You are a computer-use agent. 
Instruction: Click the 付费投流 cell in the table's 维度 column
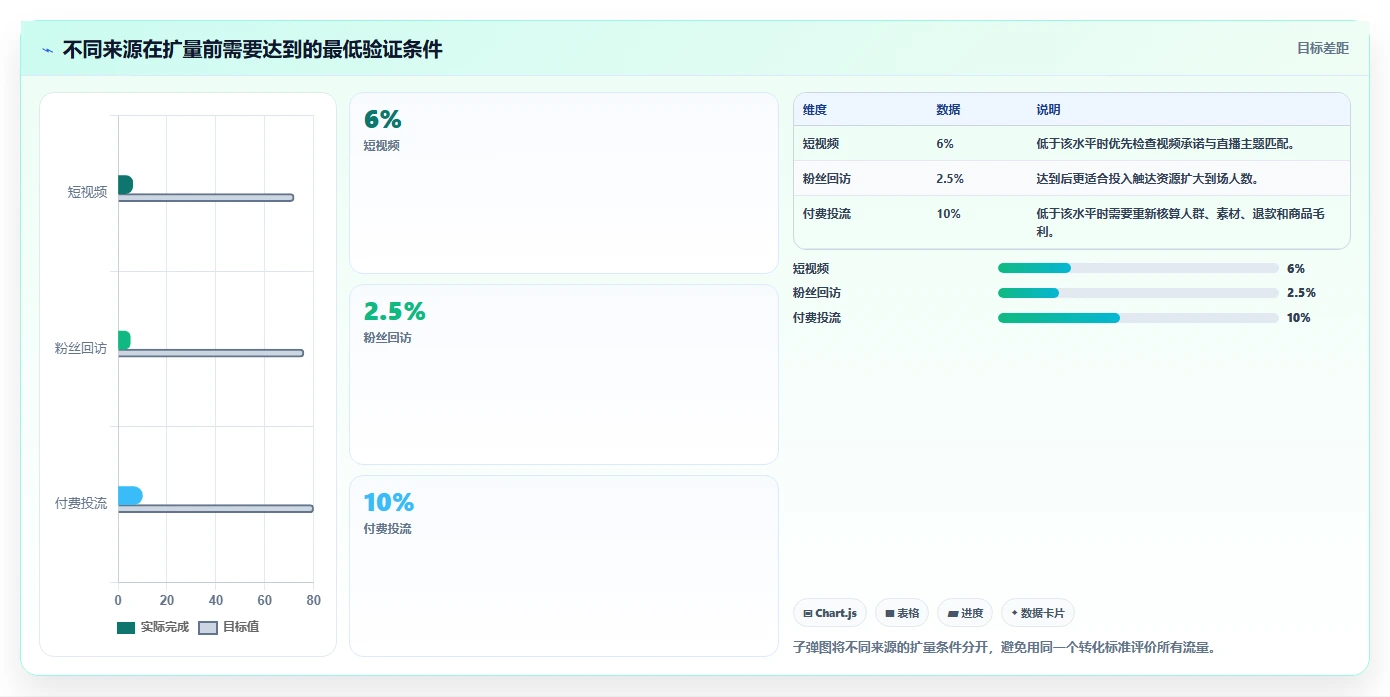[x=827, y=214]
